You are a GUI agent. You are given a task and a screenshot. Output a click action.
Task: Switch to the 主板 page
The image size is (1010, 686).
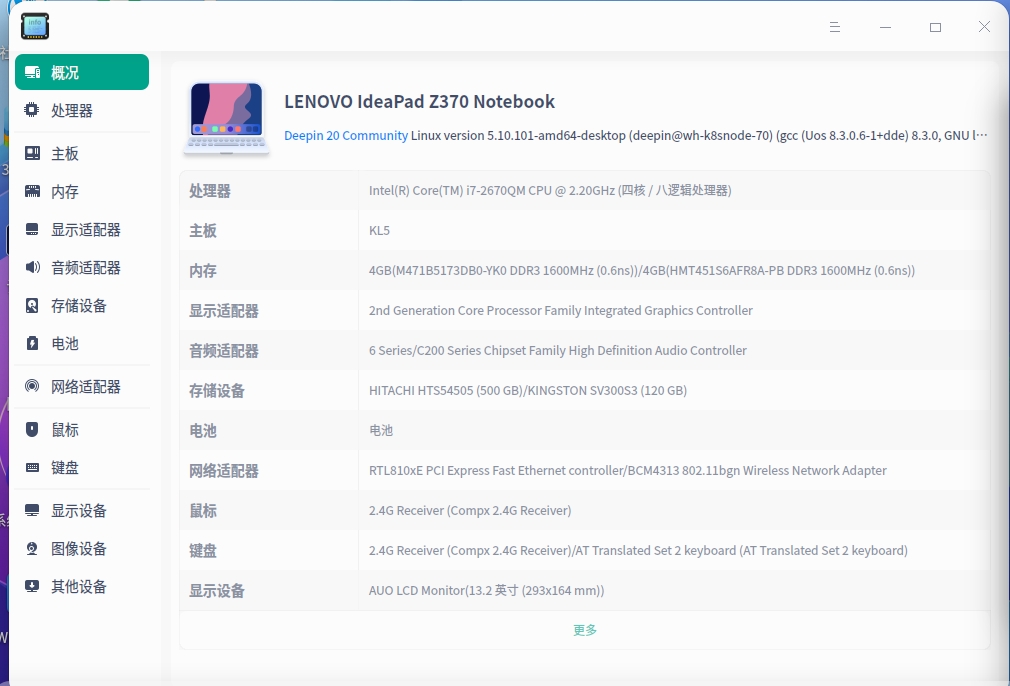[82, 153]
